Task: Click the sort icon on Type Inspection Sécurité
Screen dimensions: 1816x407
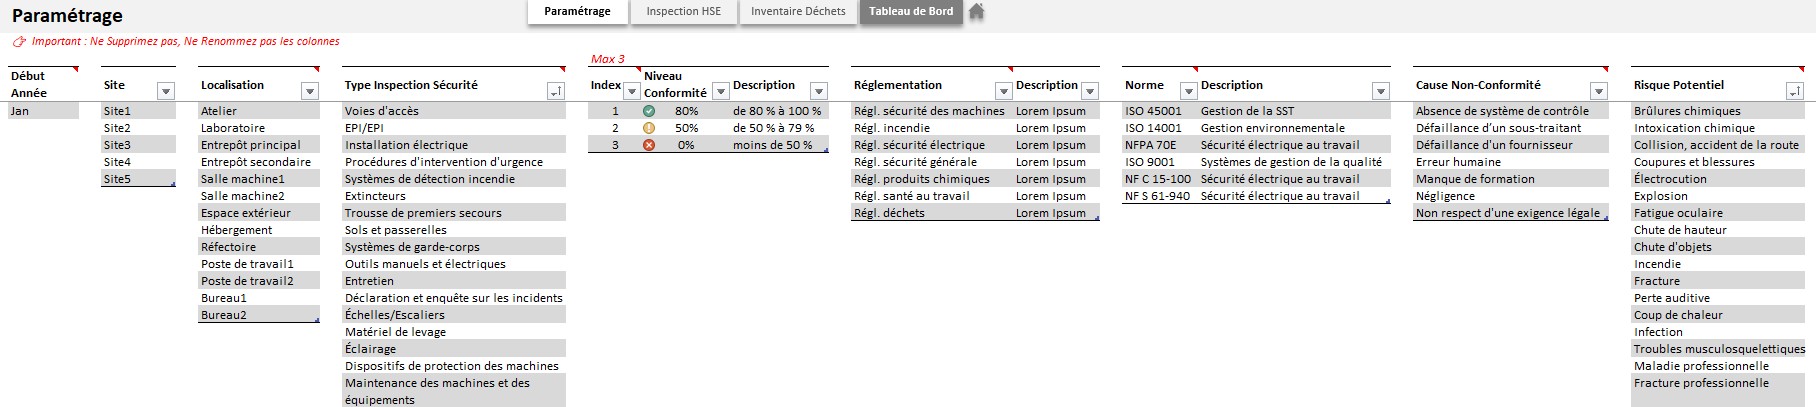Action: click(x=556, y=92)
